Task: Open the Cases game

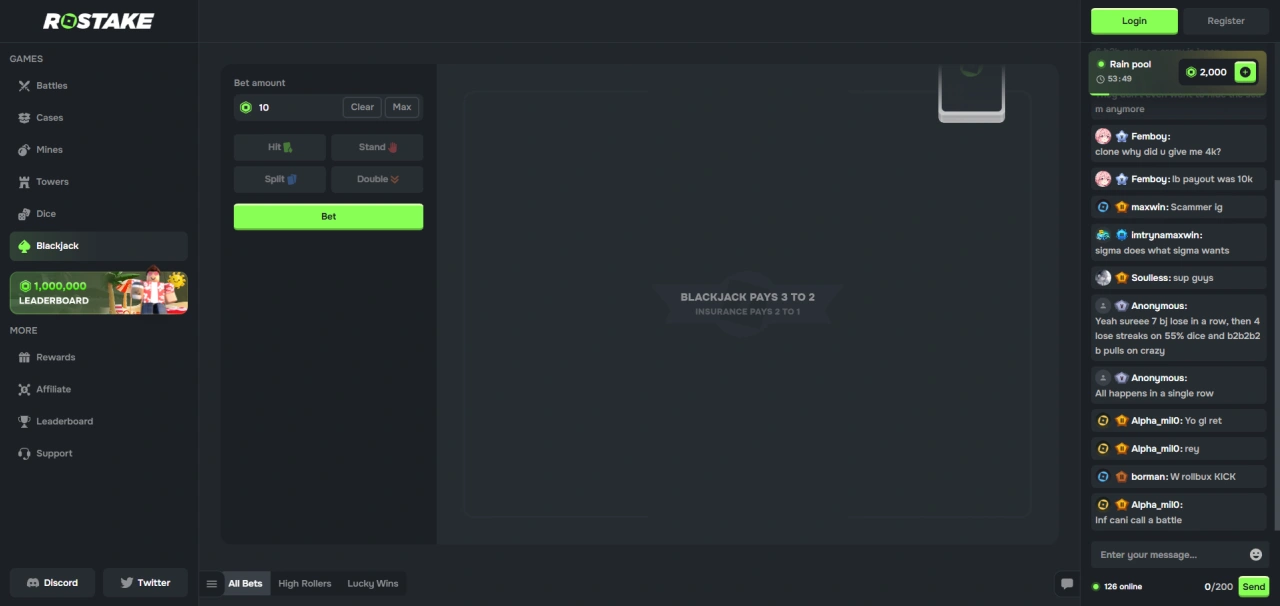Action: (x=98, y=118)
